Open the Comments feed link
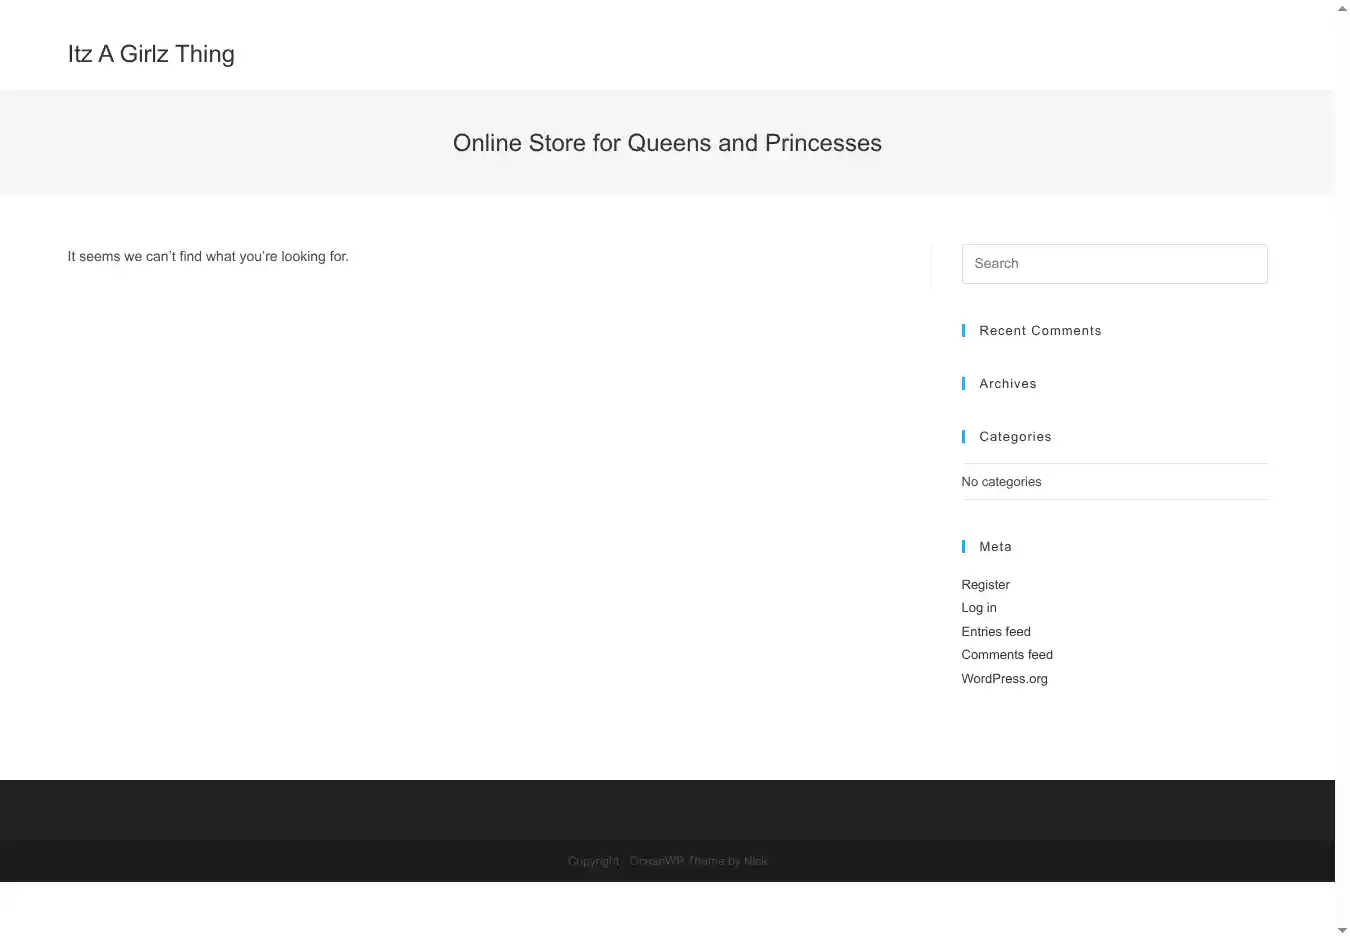Screen dimensions: 1350x940 [1006, 655]
